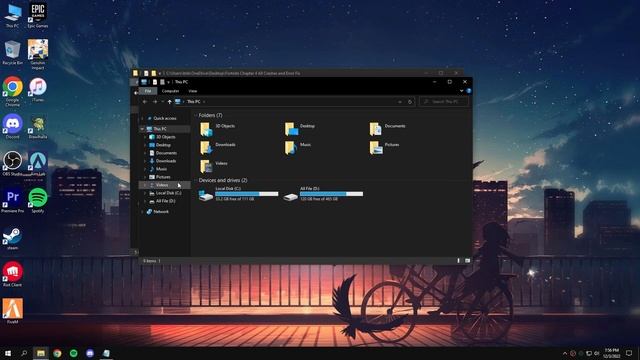Launch Brawlhalla desktop shortcut

coord(38,127)
